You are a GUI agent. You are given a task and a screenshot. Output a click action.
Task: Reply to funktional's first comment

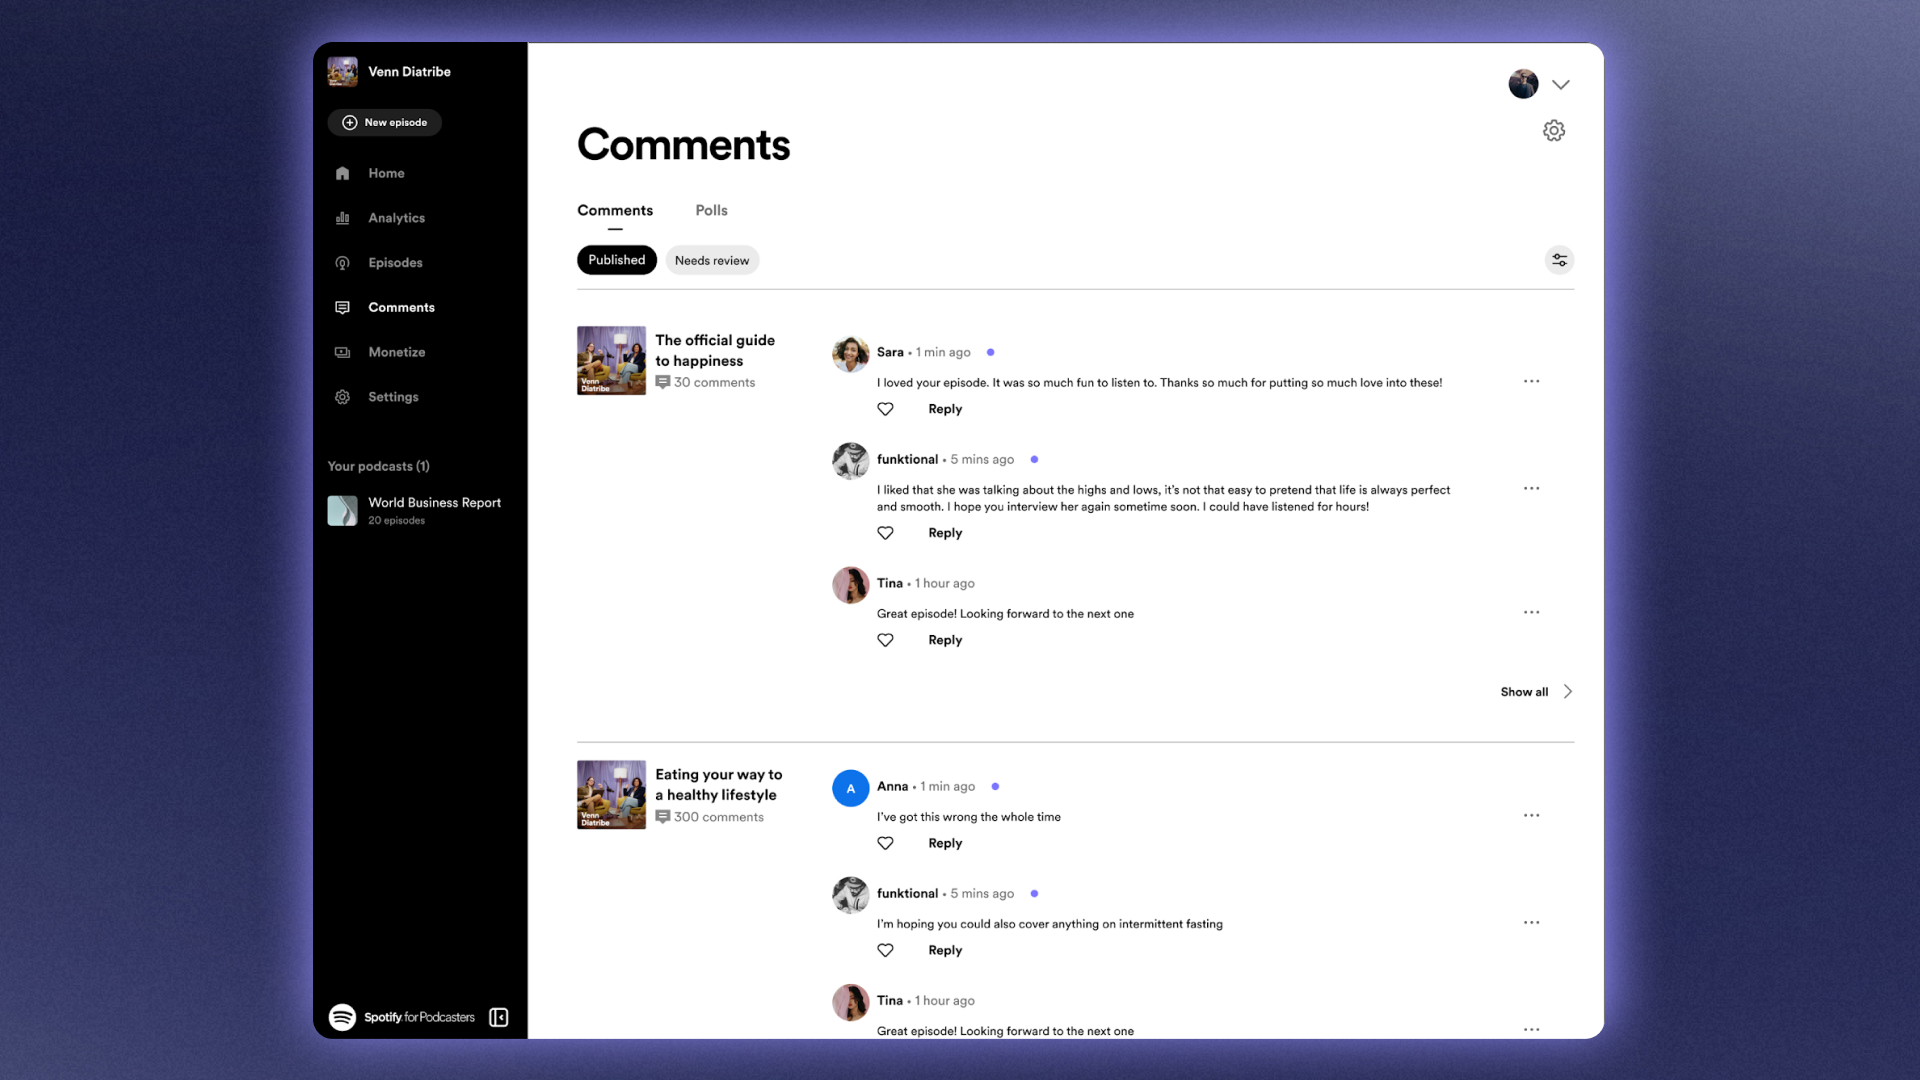point(944,533)
